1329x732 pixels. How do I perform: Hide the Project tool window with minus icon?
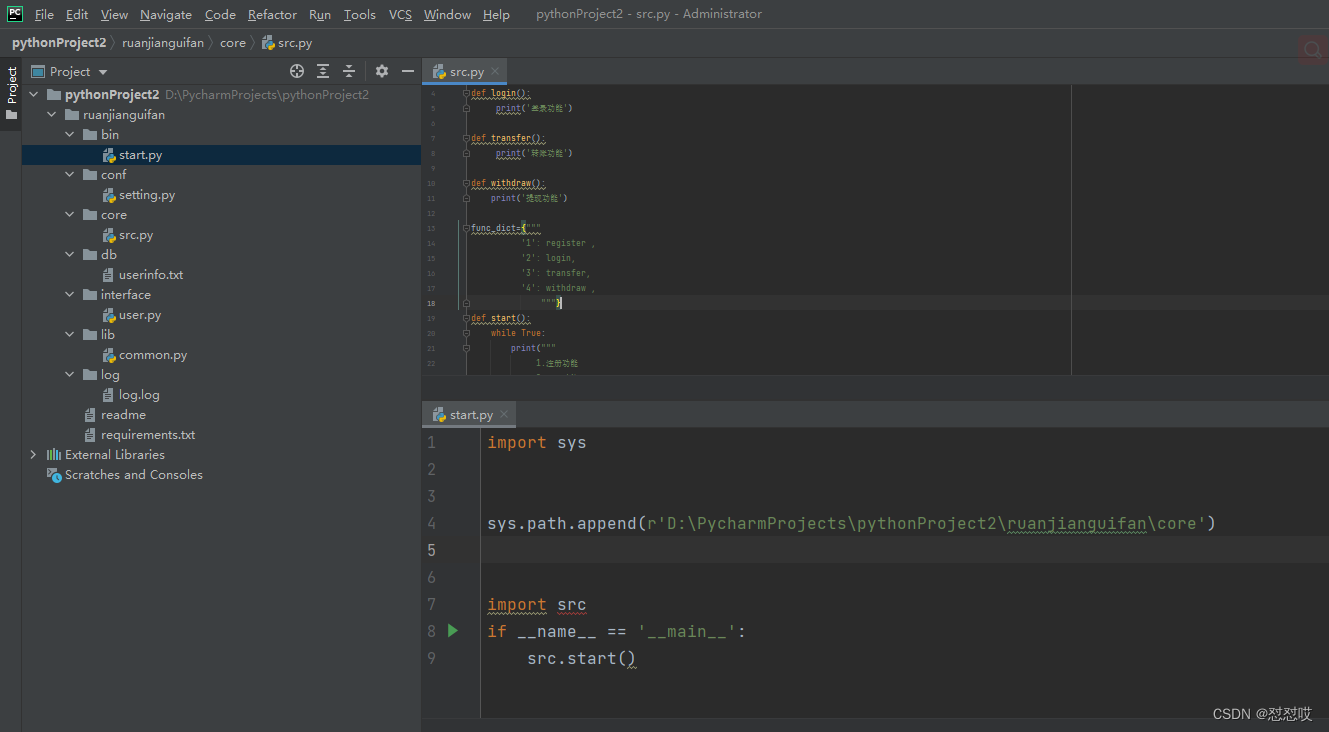(x=408, y=71)
